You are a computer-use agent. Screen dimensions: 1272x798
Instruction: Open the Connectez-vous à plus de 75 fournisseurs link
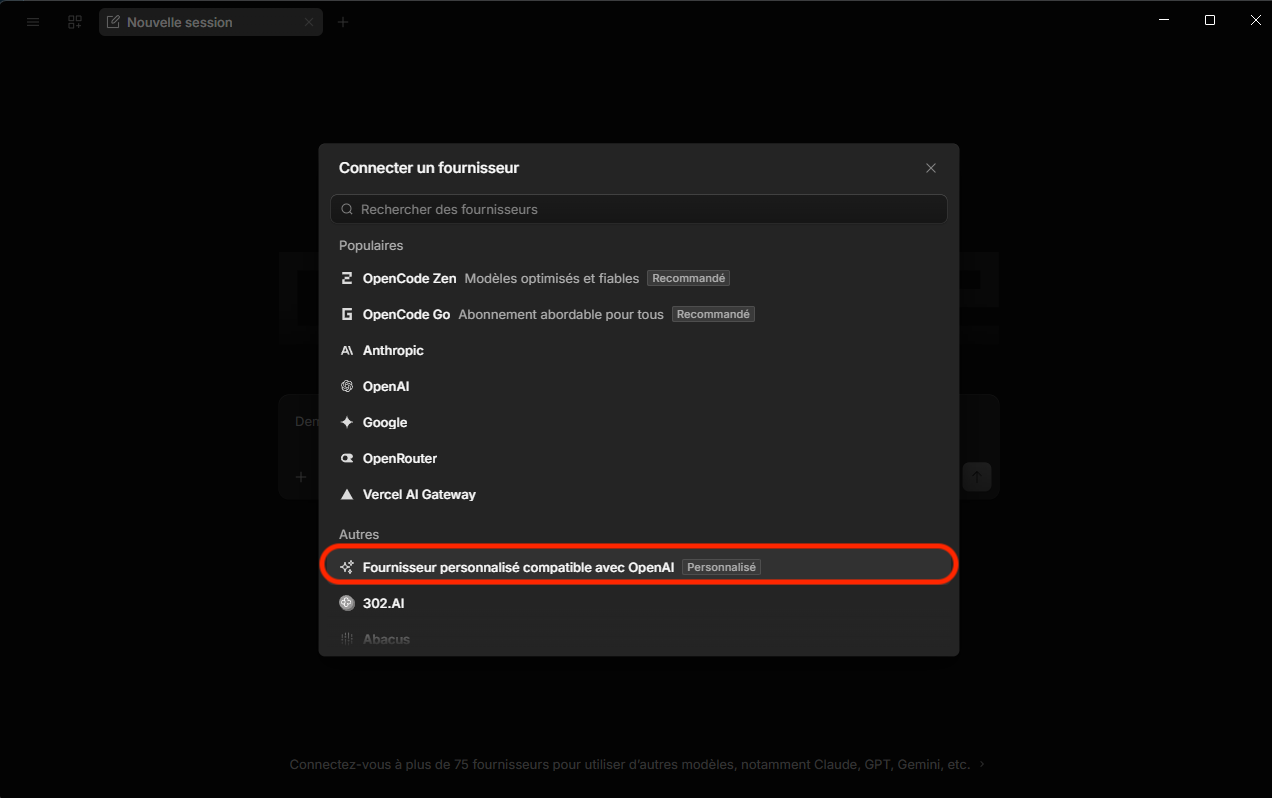[x=638, y=764]
